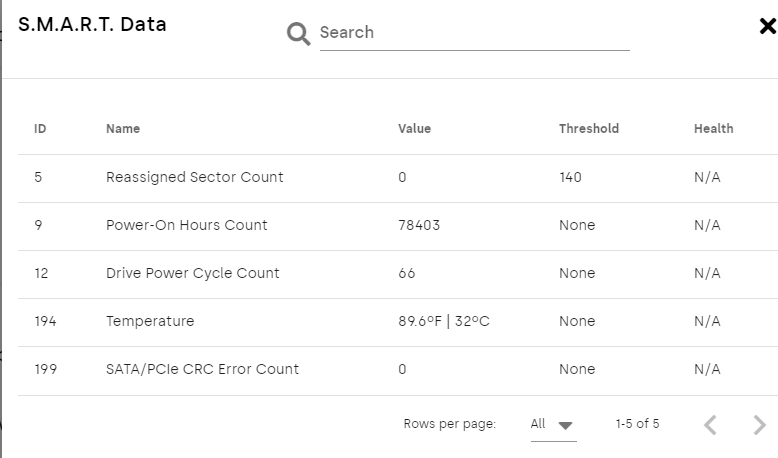Select the Drive Power Cycle Count row
Viewport: 778px width, 458px height.
click(x=193, y=273)
